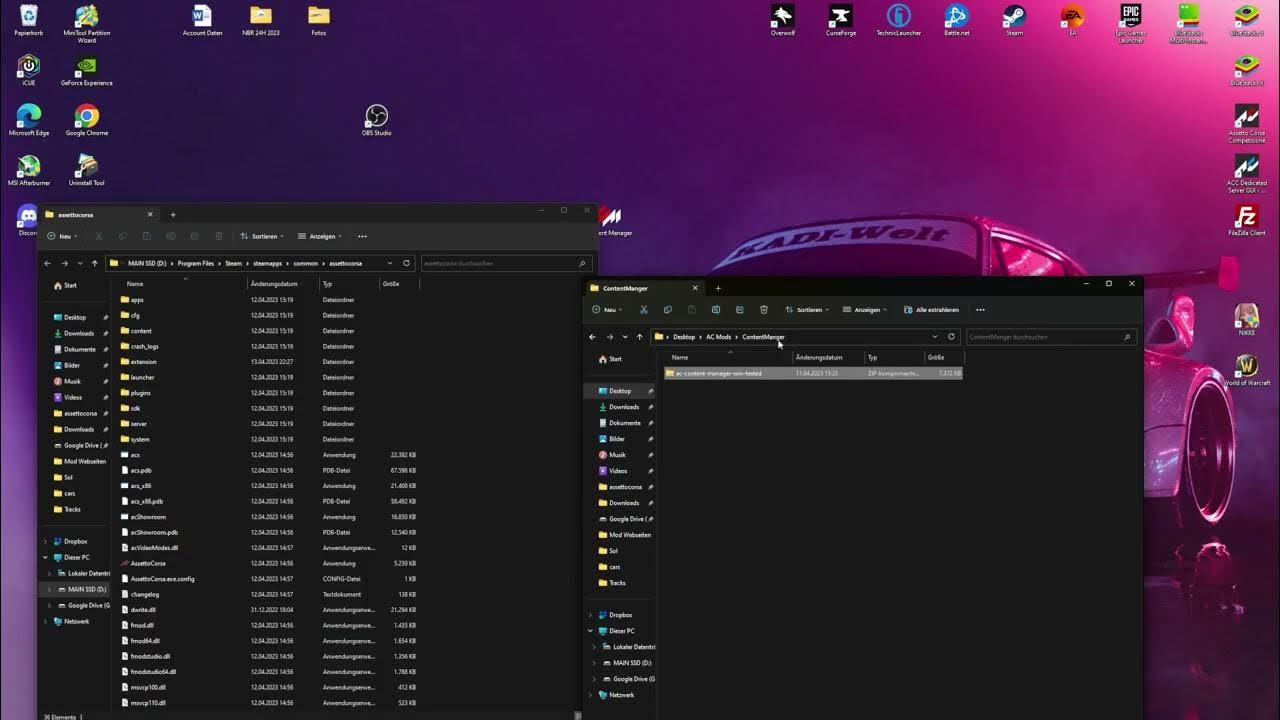Click the Delete trash icon in ContentManger window
1280x720 pixels.
[x=764, y=310]
